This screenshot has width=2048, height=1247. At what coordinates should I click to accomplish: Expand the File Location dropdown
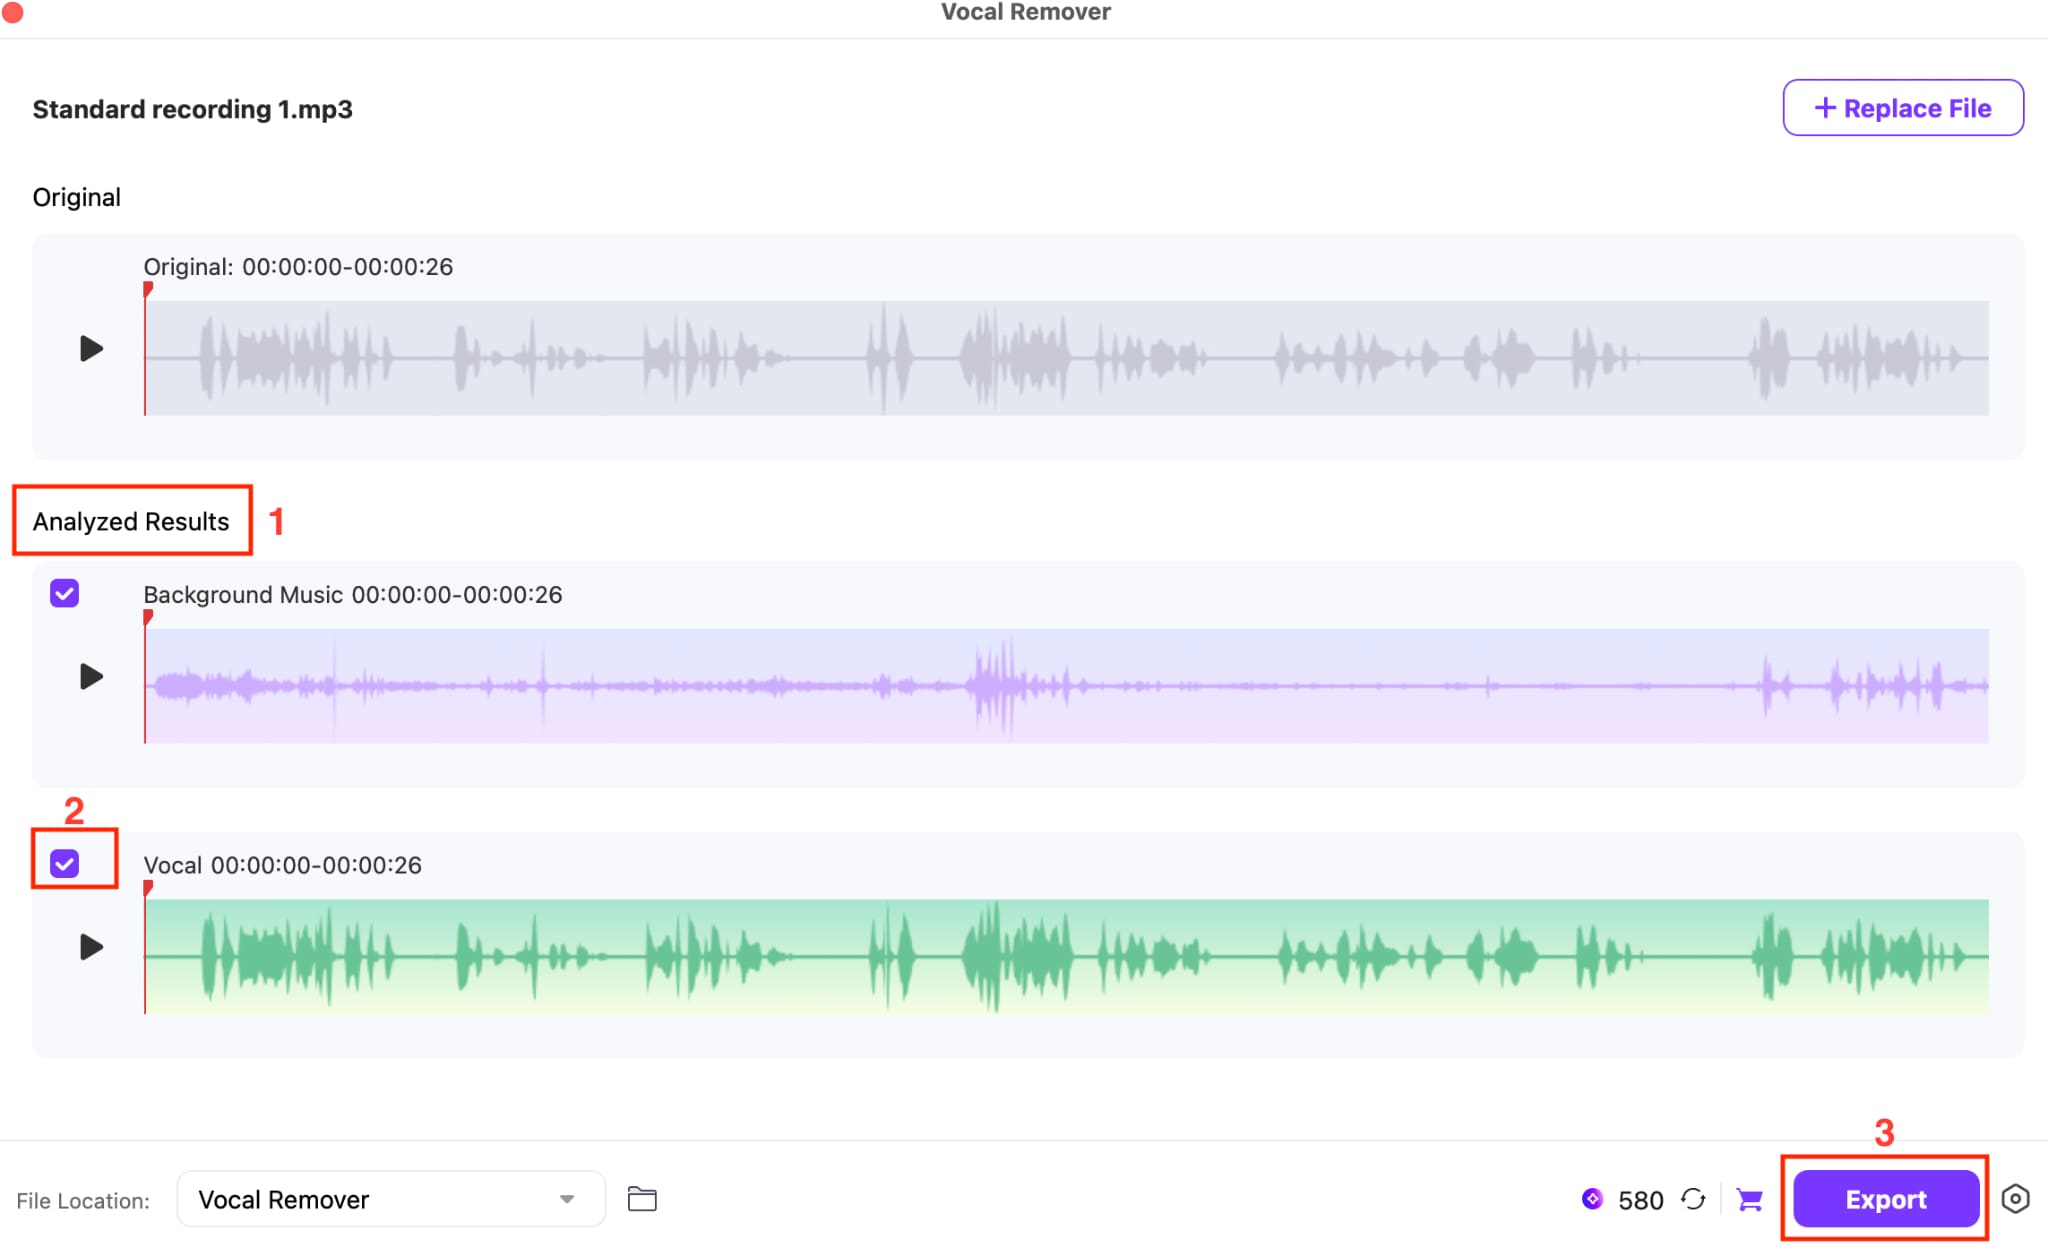point(390,1199)
